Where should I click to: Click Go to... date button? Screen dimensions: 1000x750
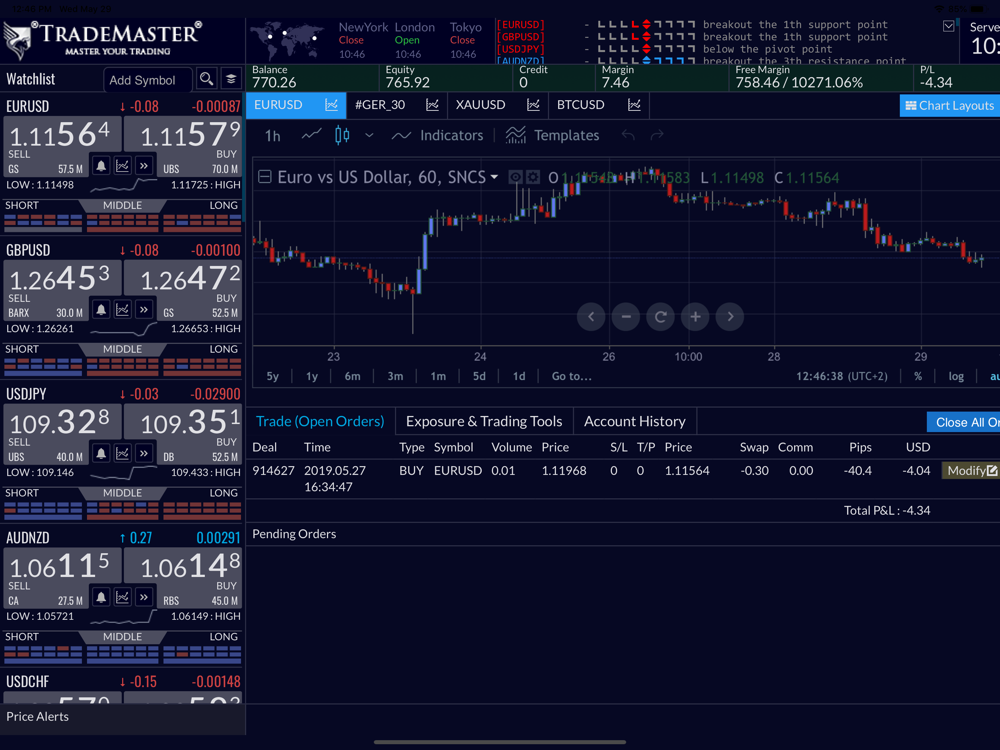[571, 376]
